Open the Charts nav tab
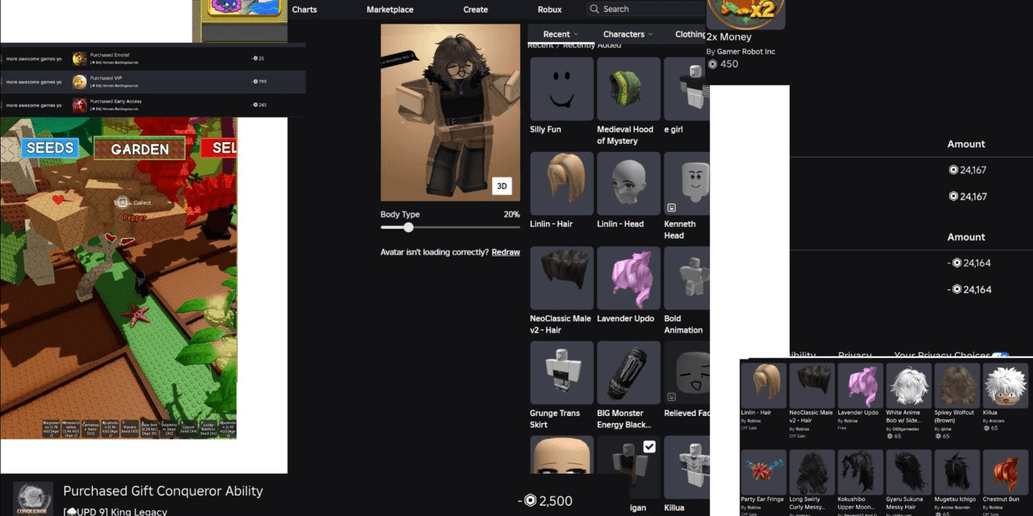The width and height of the screenshot is (1033, 516). pos(304,9)
